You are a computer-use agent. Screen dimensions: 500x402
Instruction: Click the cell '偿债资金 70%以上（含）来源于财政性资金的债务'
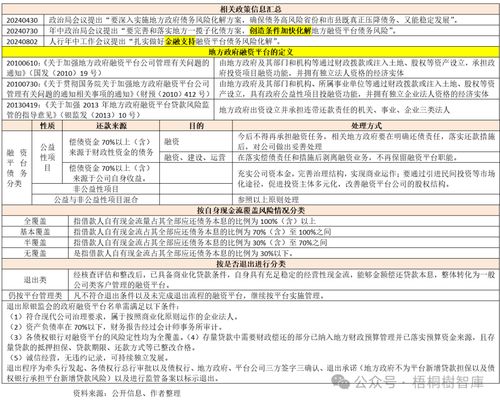(111, 147)
